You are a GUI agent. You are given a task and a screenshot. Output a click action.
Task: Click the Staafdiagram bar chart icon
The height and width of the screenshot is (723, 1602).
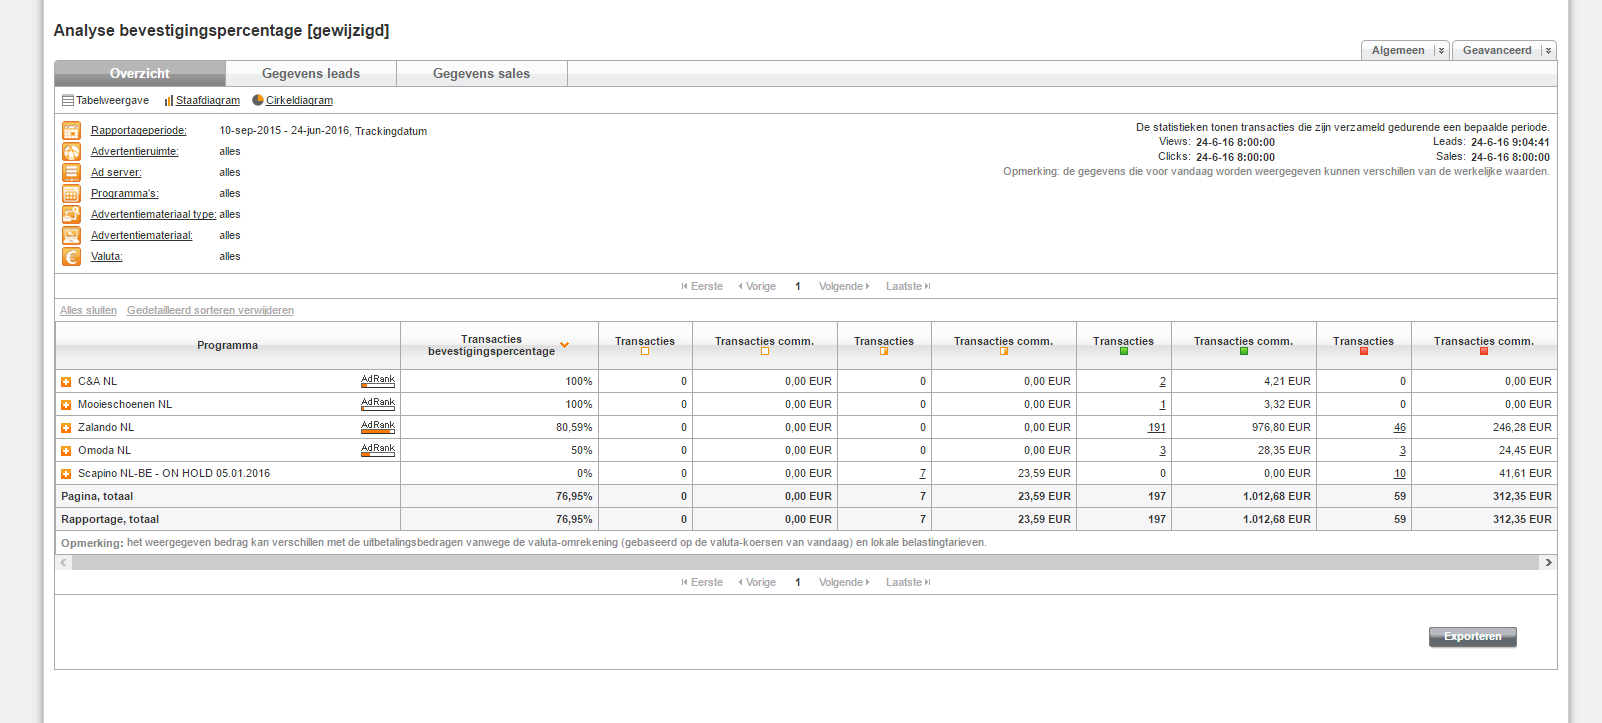coord(169,101)
